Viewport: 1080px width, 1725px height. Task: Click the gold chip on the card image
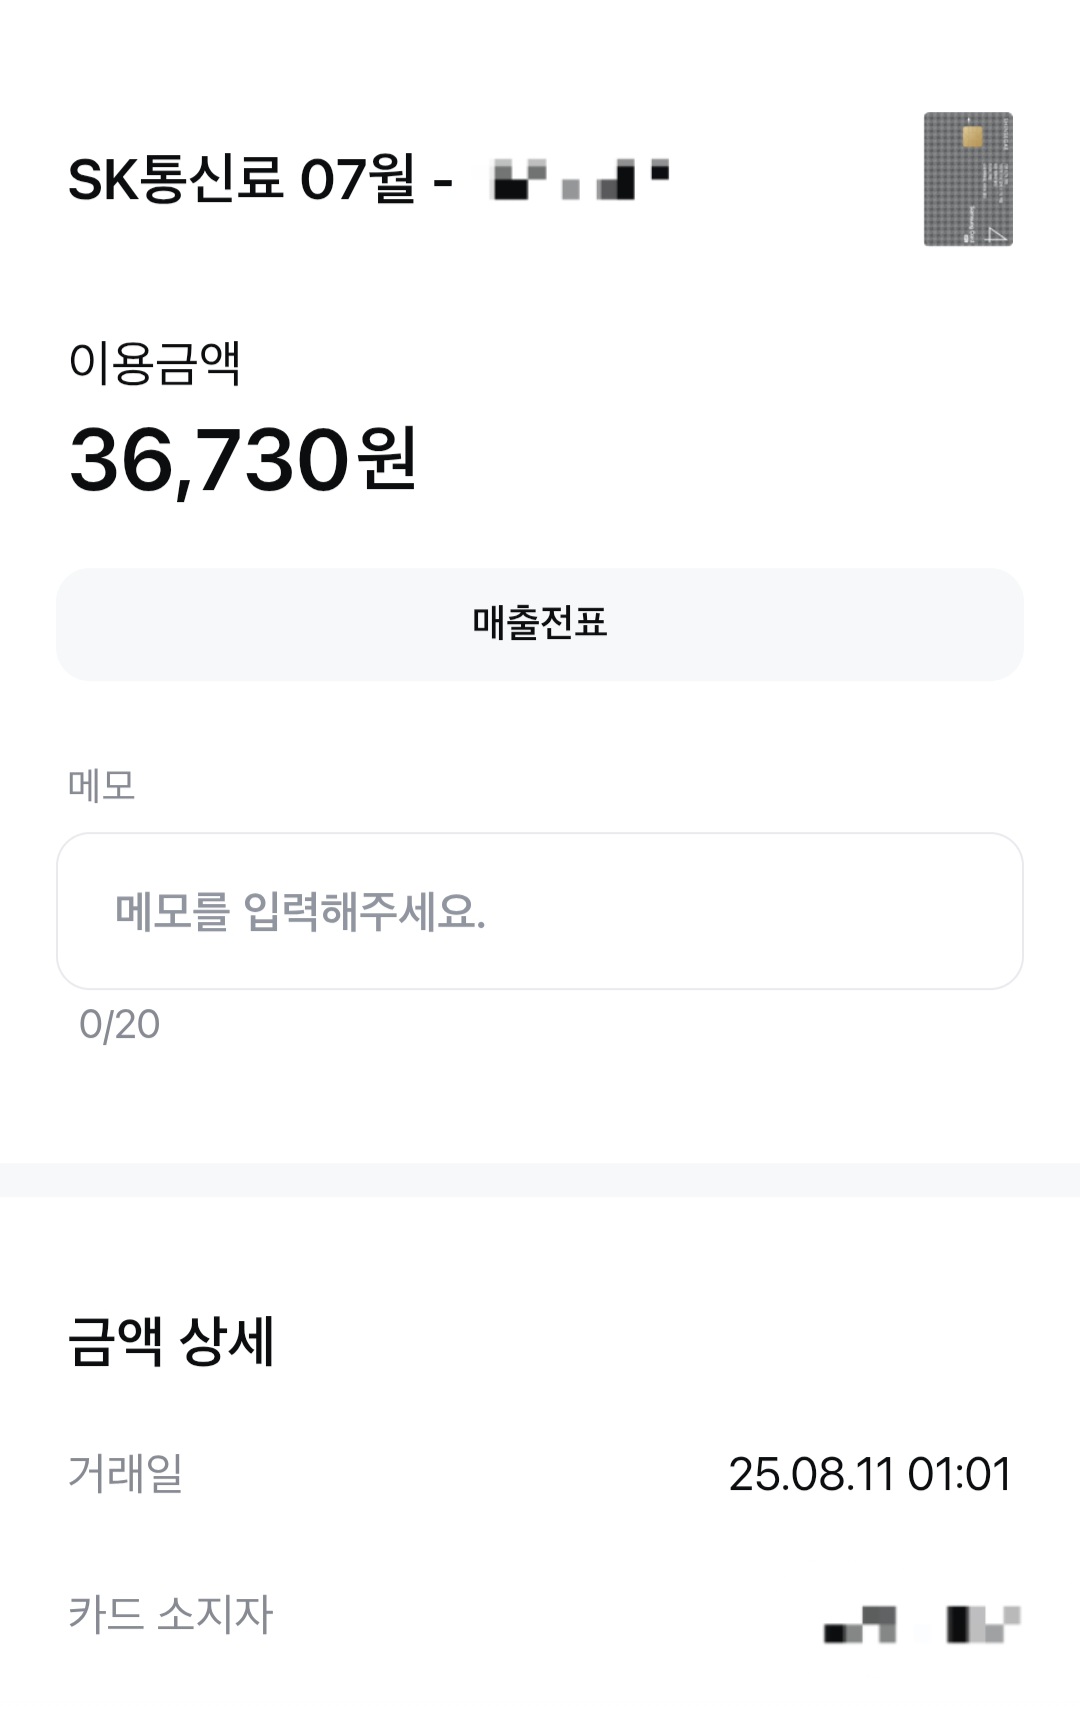point(971,136)
